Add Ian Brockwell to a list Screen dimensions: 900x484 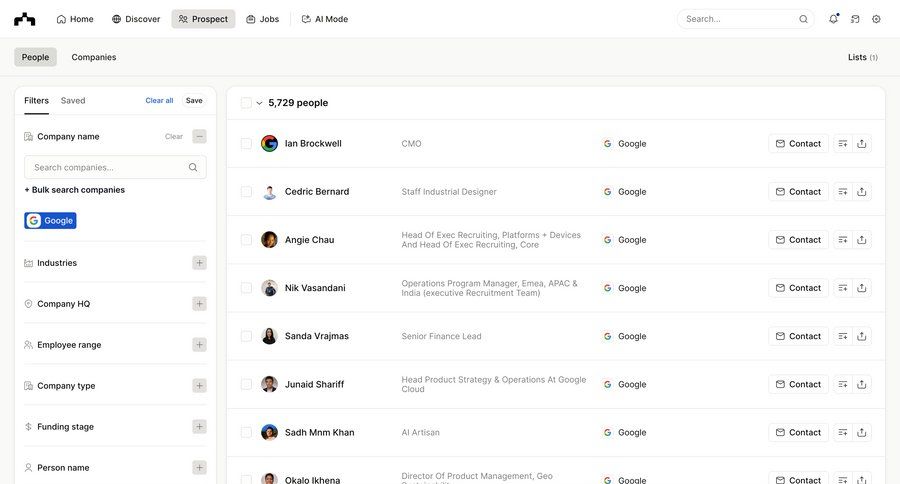(x=842, y=144)
